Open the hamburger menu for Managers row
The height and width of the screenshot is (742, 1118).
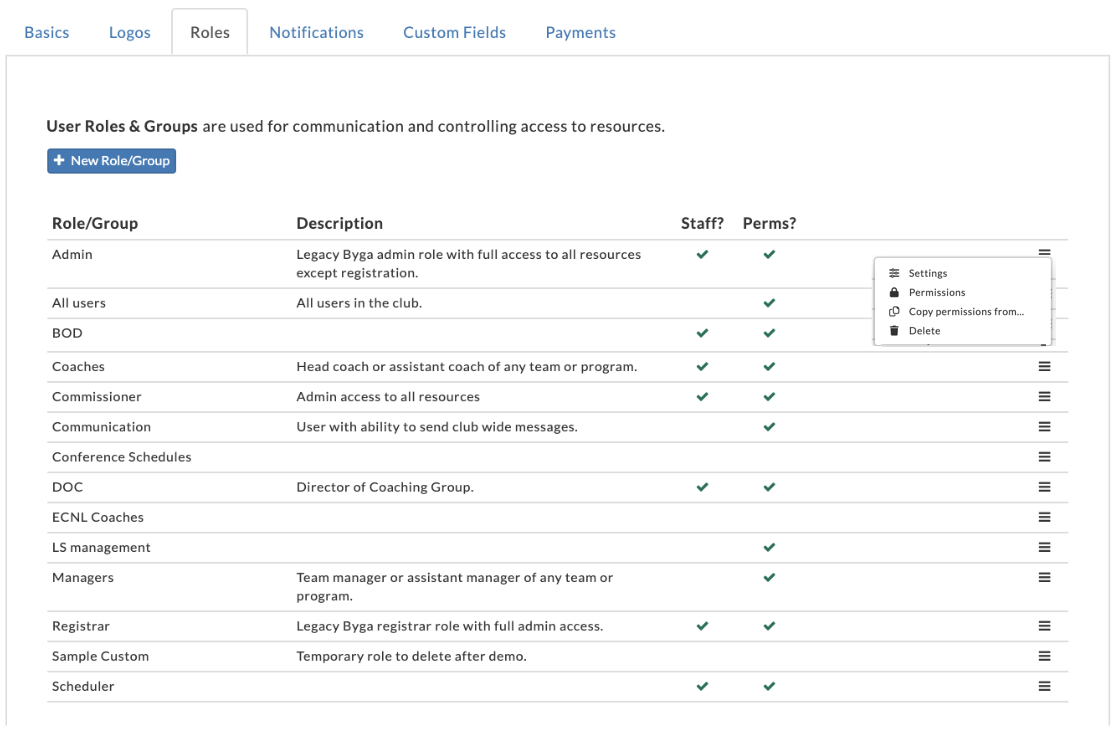tap(1044, 577)
